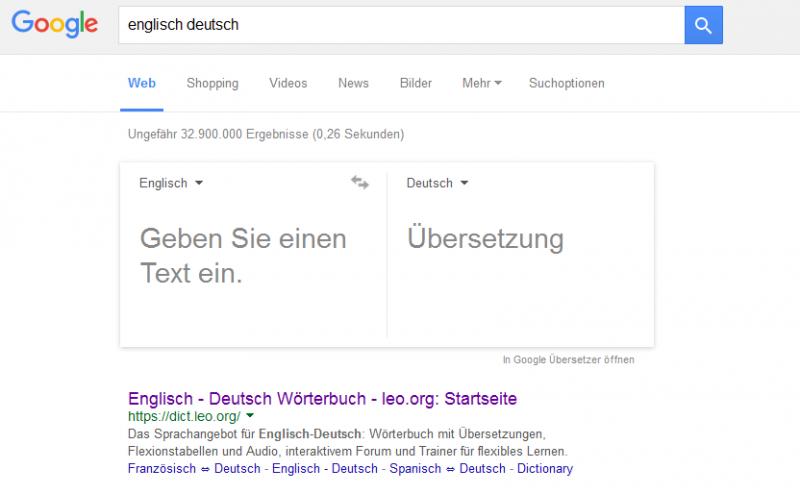The width and height of the screenshot is (800, 494).
Task: Open the 'Dictionary' sitelink
Action: pos(545,468)
